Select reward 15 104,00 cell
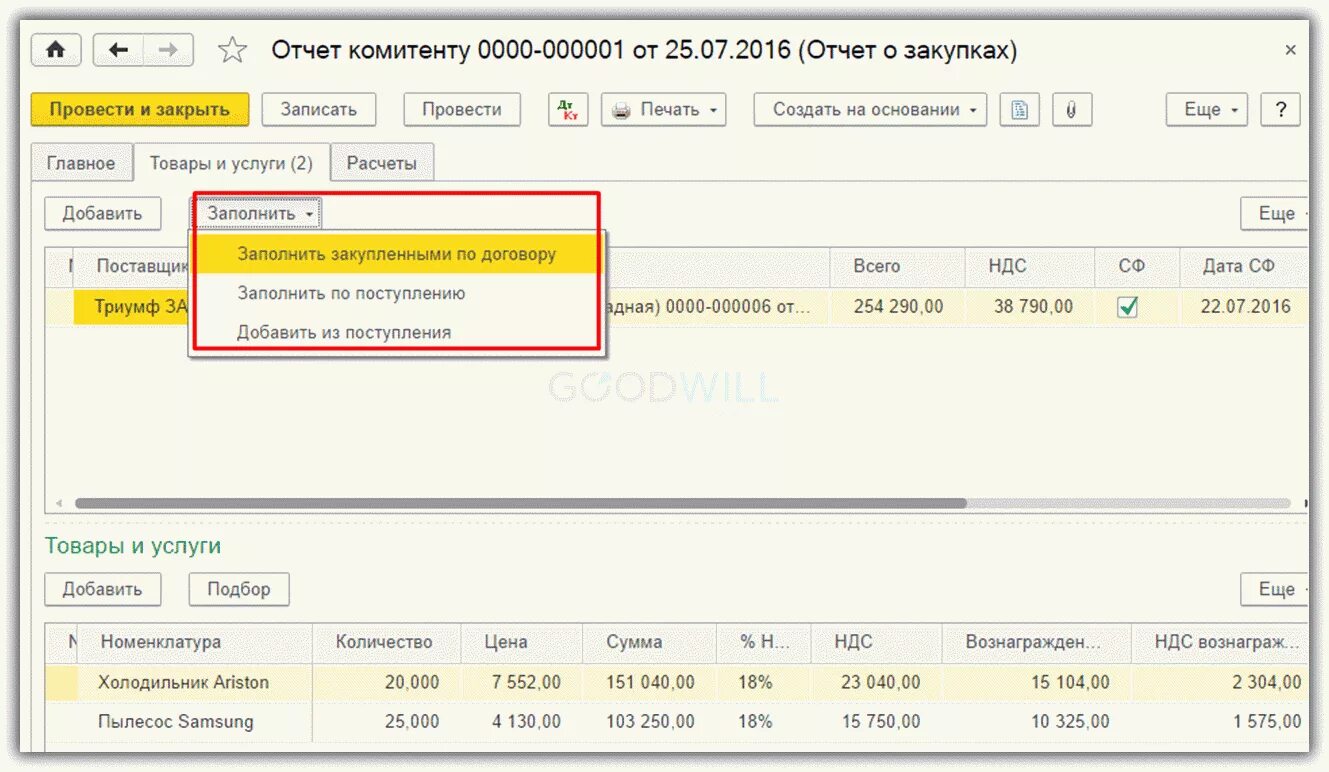 pos(1036,683)
